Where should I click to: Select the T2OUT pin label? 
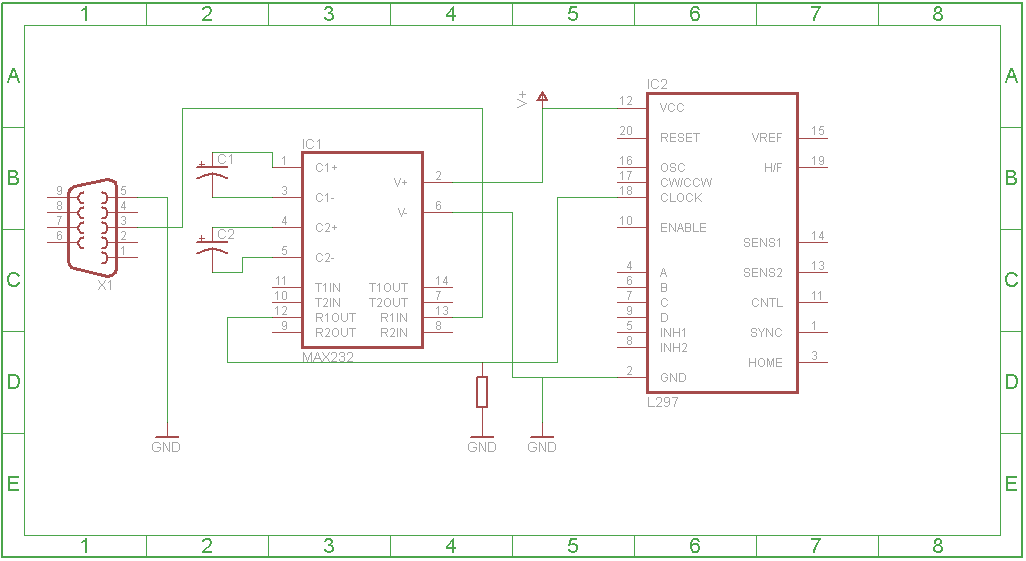coord(388,303)
